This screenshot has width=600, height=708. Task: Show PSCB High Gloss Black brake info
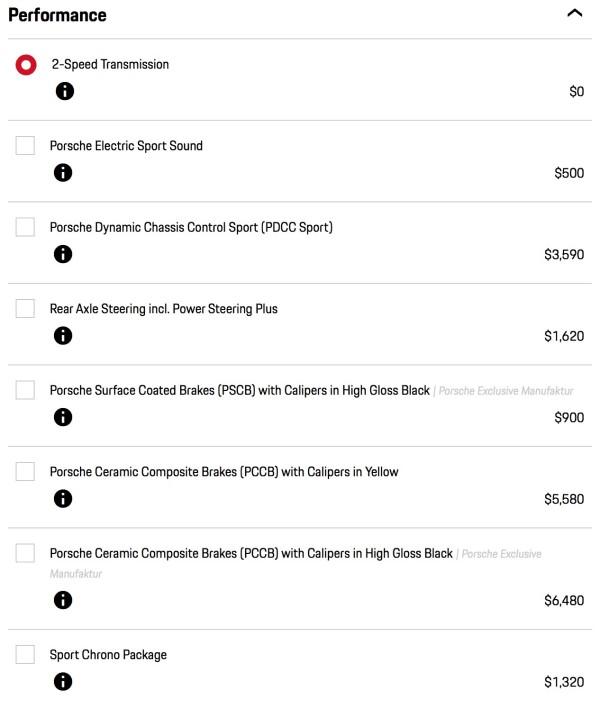click(x=63, y=417)
